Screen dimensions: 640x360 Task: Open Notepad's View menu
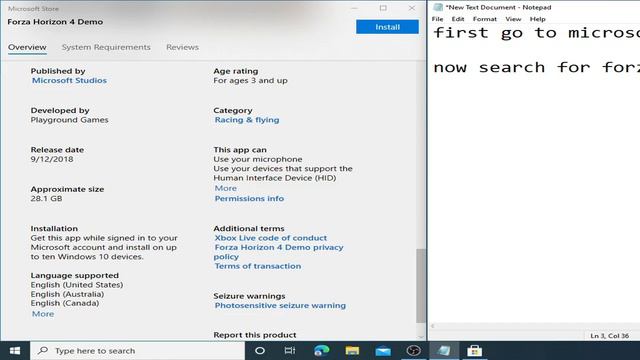click(x=513, y=19)
